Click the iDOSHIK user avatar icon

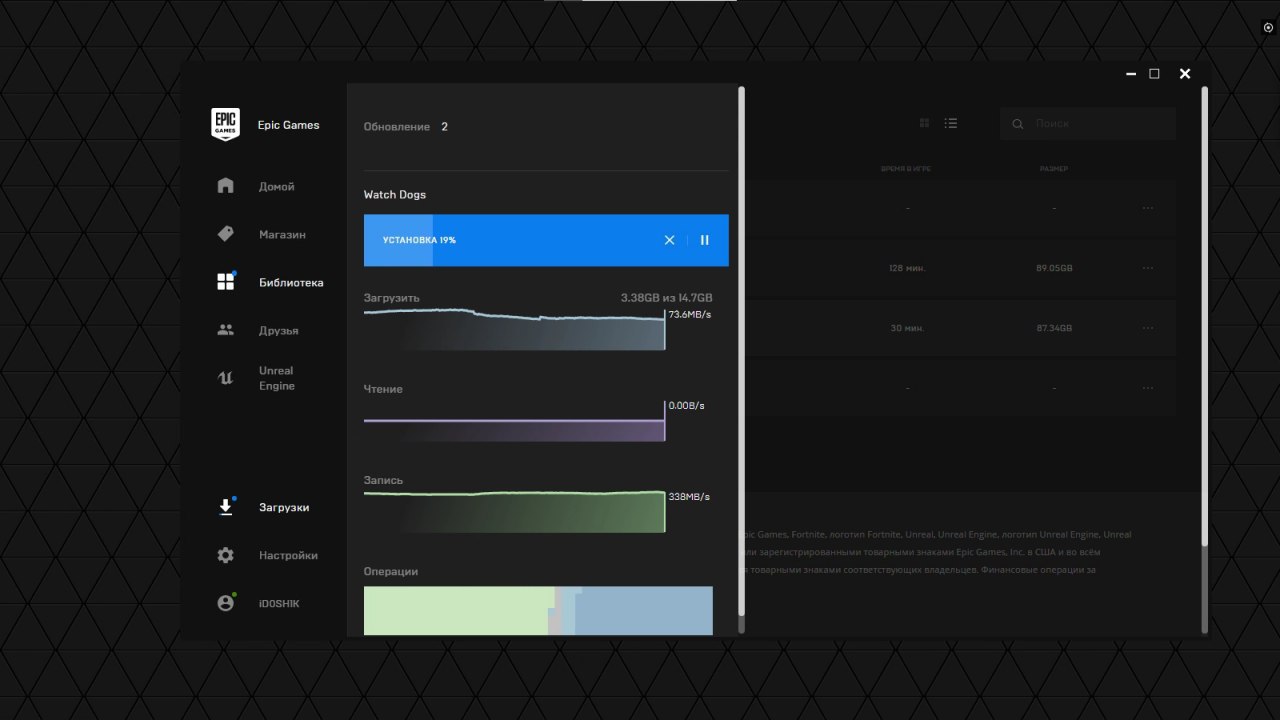coord(225,603)
